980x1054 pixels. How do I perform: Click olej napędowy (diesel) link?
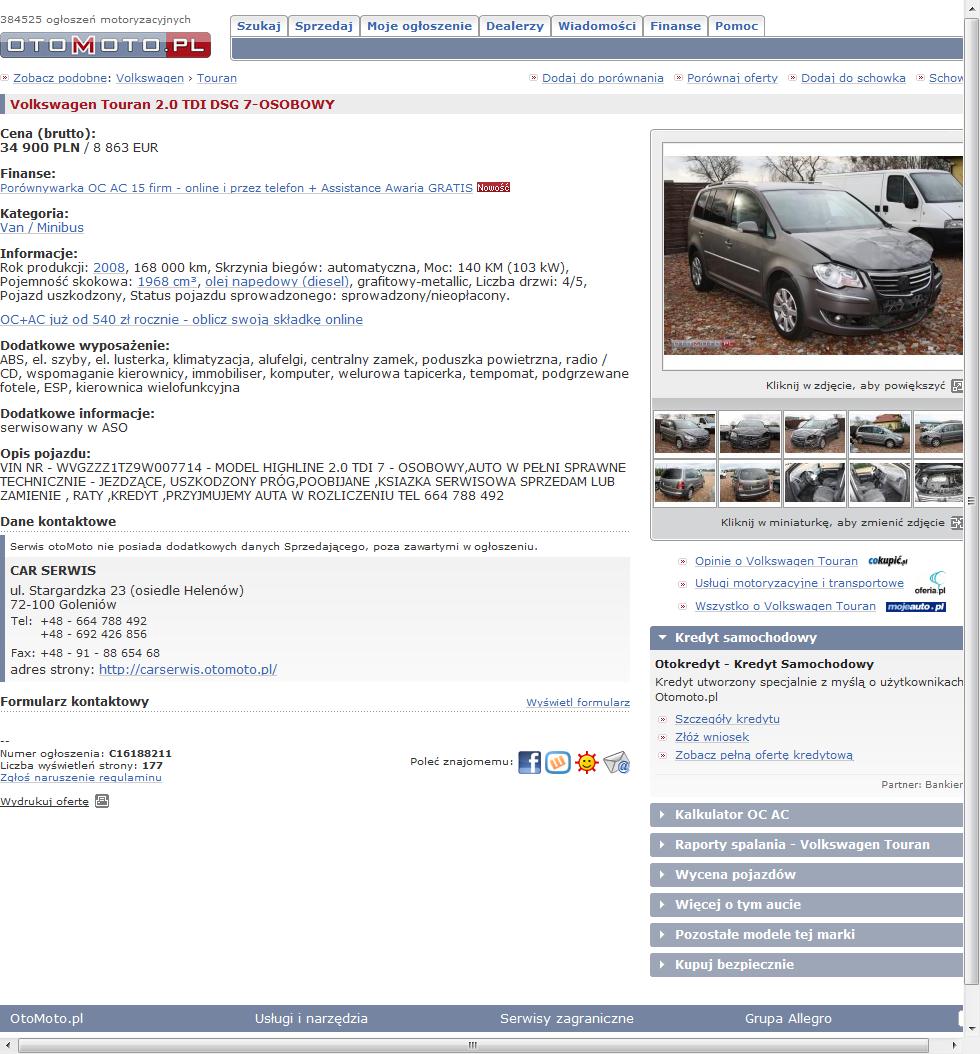tap(277, 282)
